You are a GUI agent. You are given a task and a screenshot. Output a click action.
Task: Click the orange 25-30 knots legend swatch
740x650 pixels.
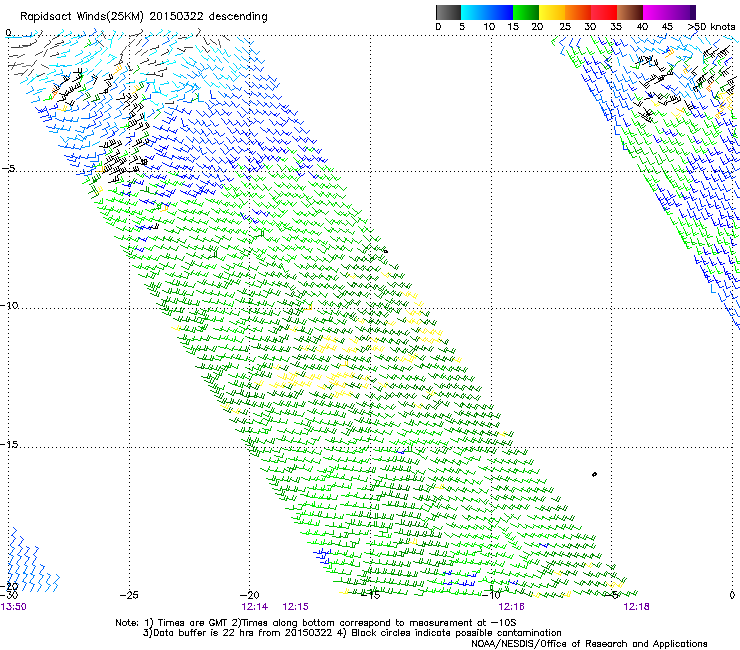point(578,12)
